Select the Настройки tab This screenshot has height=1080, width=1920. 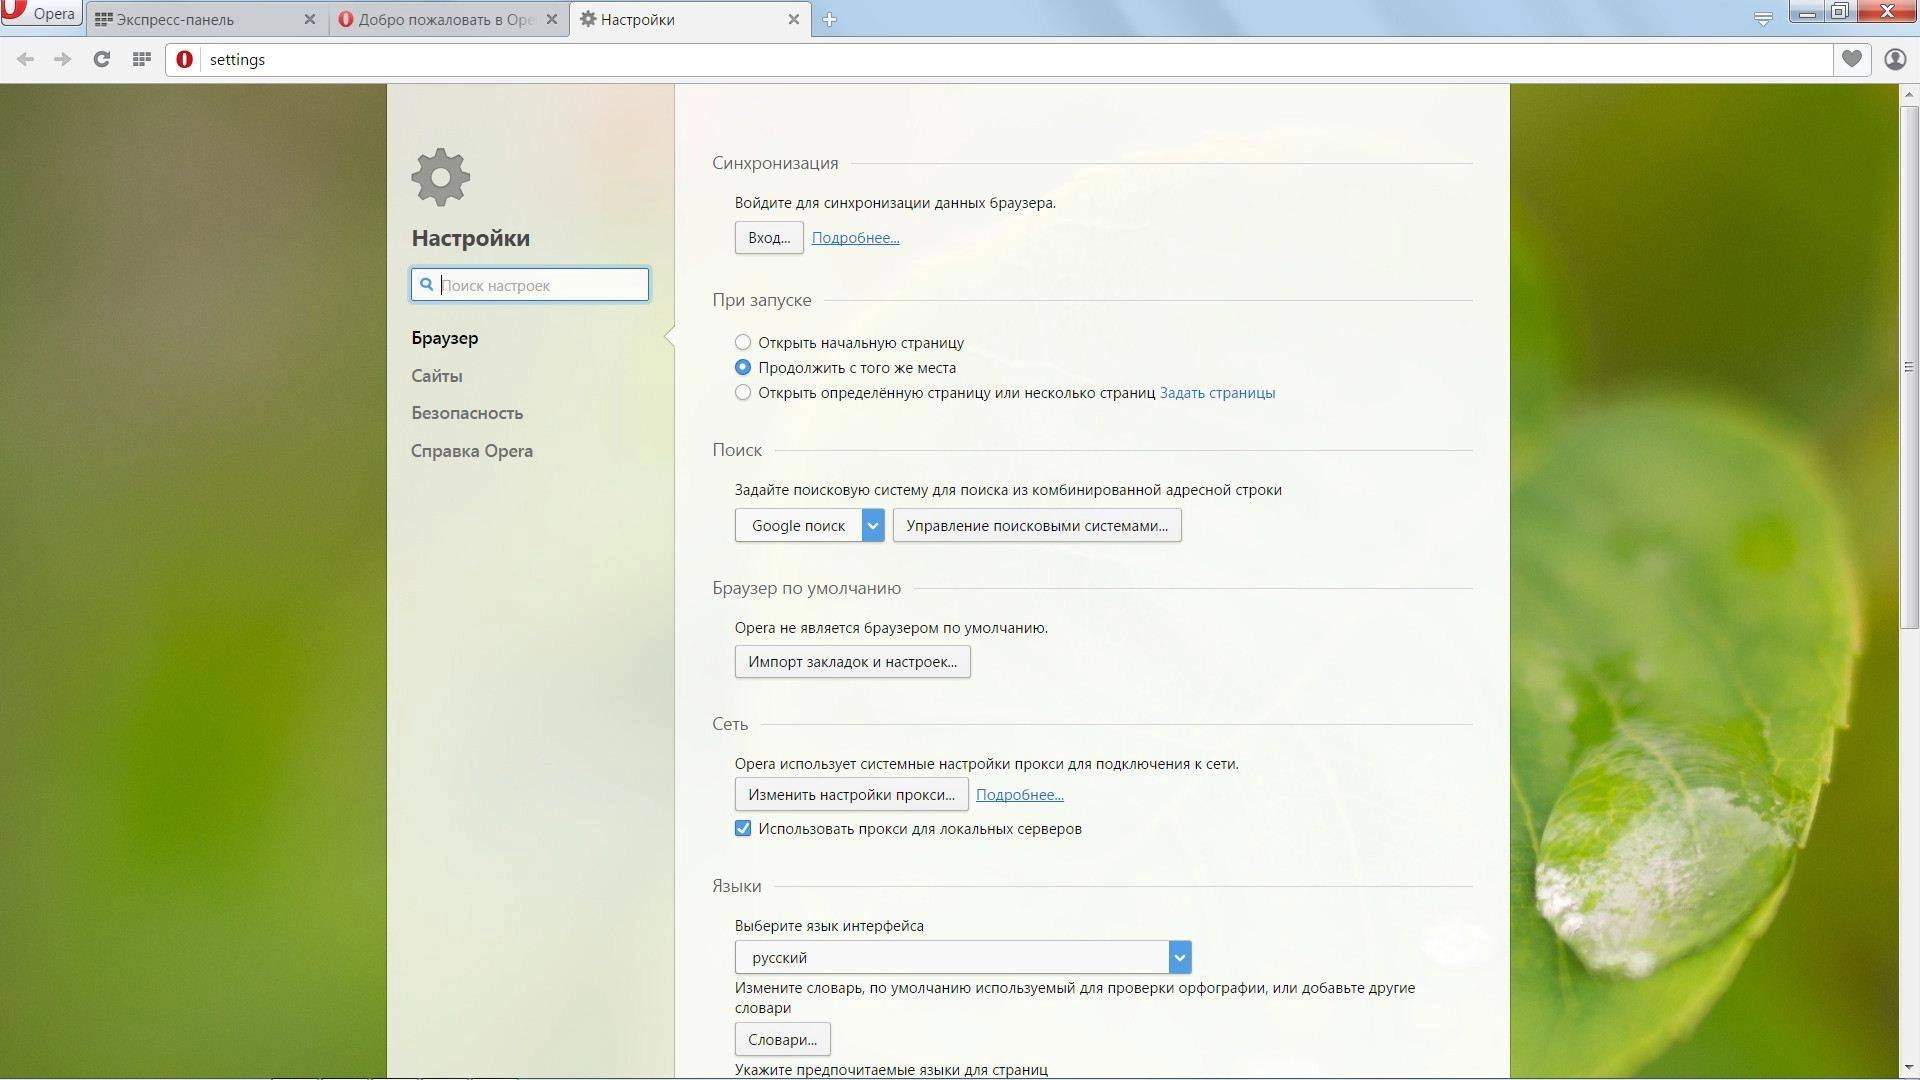(690, 19)
